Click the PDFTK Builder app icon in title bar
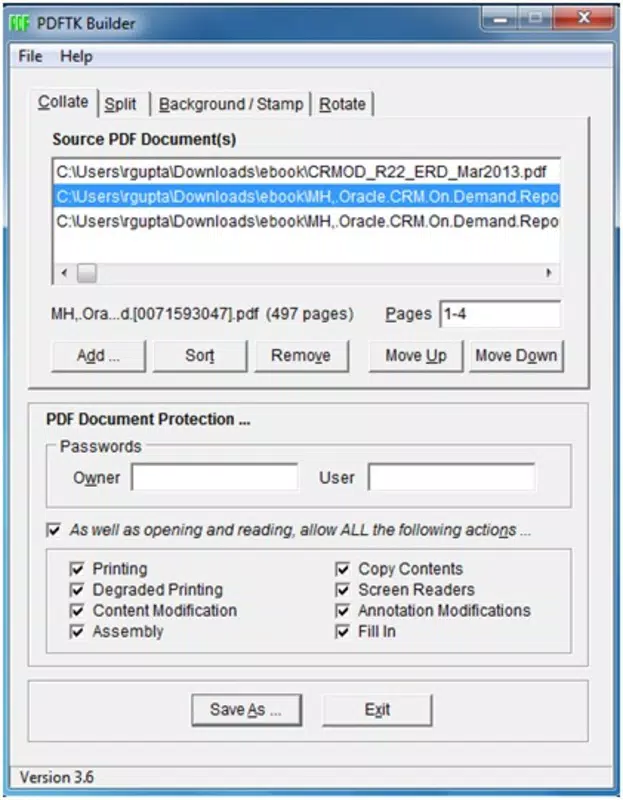 (x=19, y=23)
